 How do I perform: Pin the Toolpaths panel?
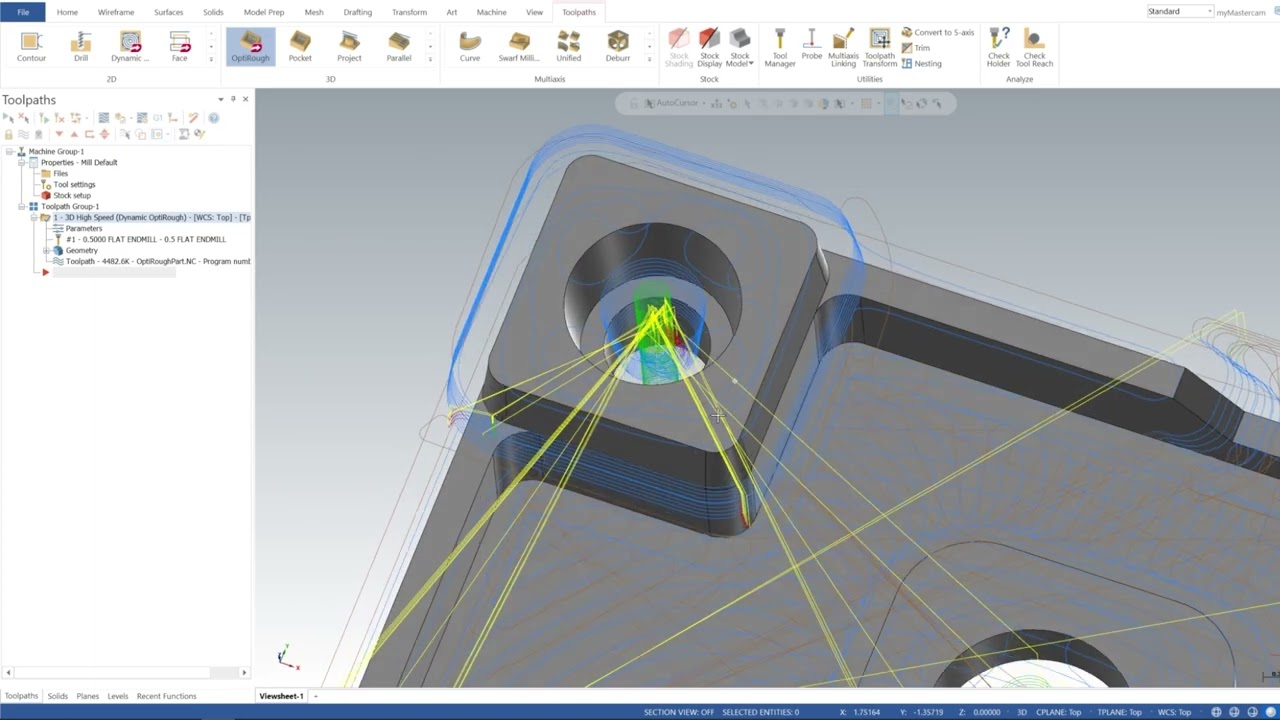tap(233, 99)
